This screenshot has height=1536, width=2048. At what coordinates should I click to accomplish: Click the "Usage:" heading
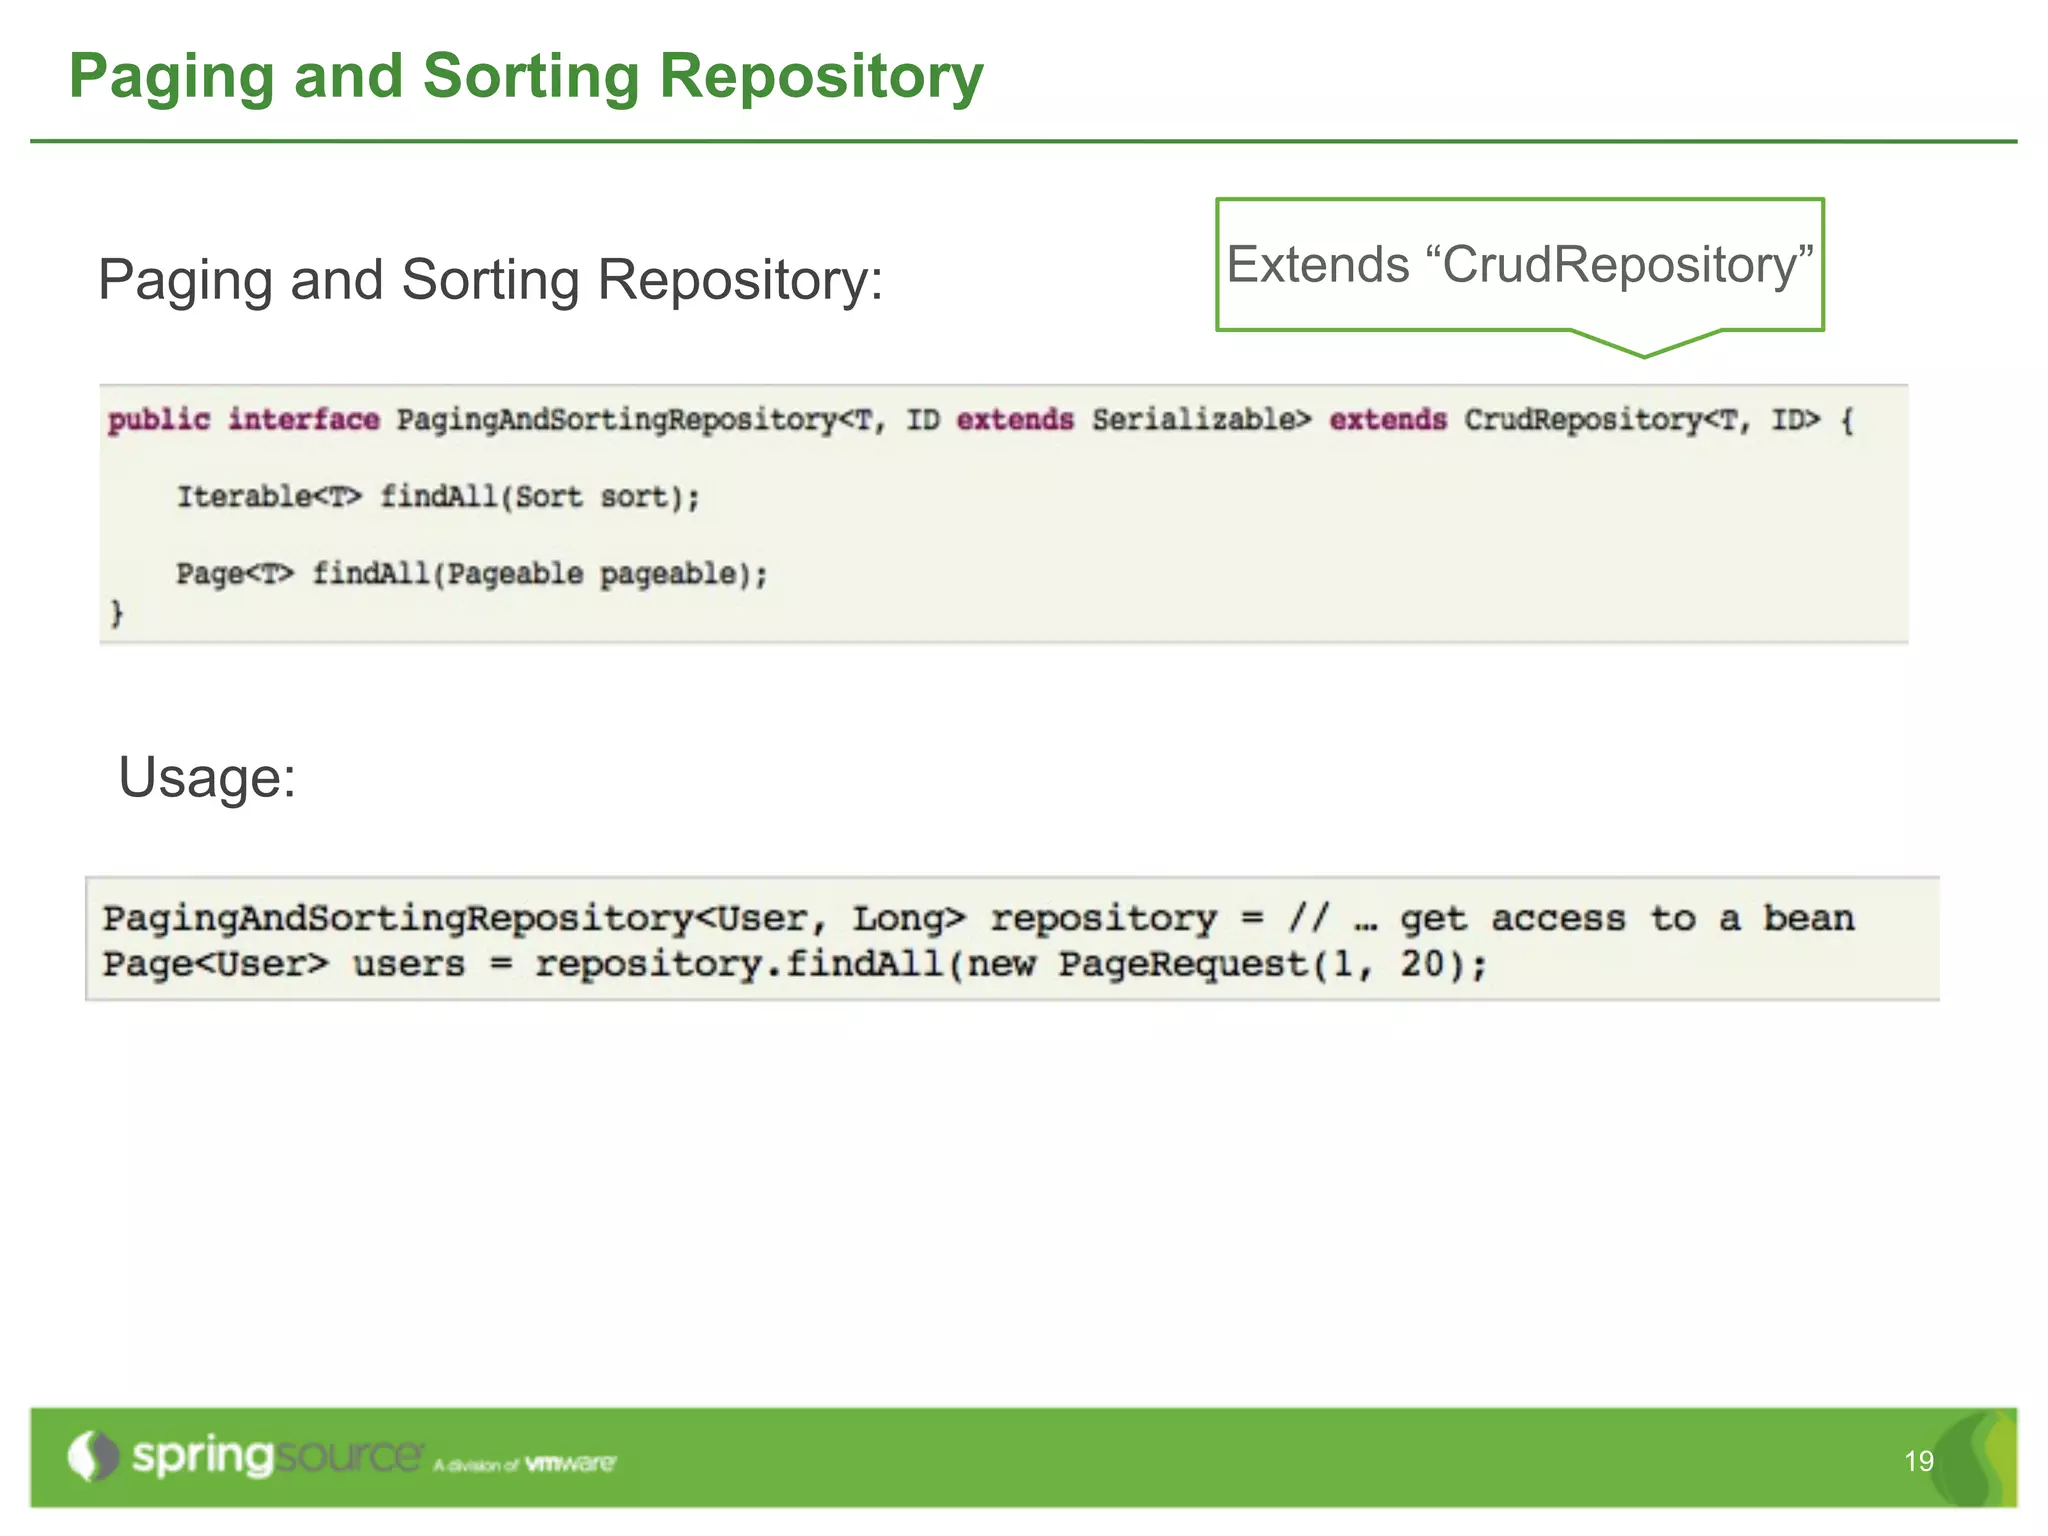pos(207,778)
